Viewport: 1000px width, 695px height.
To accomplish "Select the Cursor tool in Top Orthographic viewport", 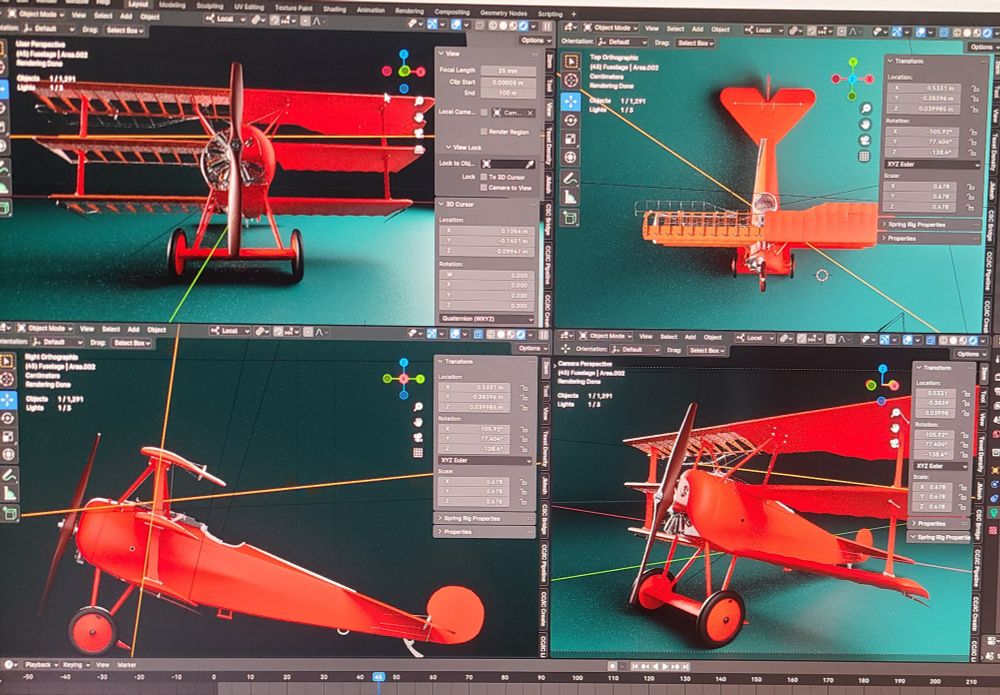I will click(570, 80).
